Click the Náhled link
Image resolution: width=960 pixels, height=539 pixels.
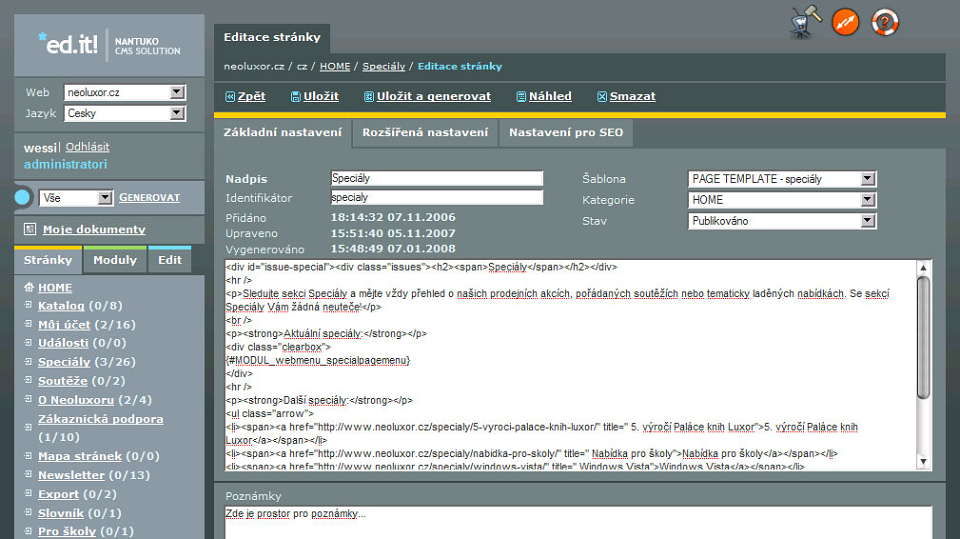coord(550,96)
